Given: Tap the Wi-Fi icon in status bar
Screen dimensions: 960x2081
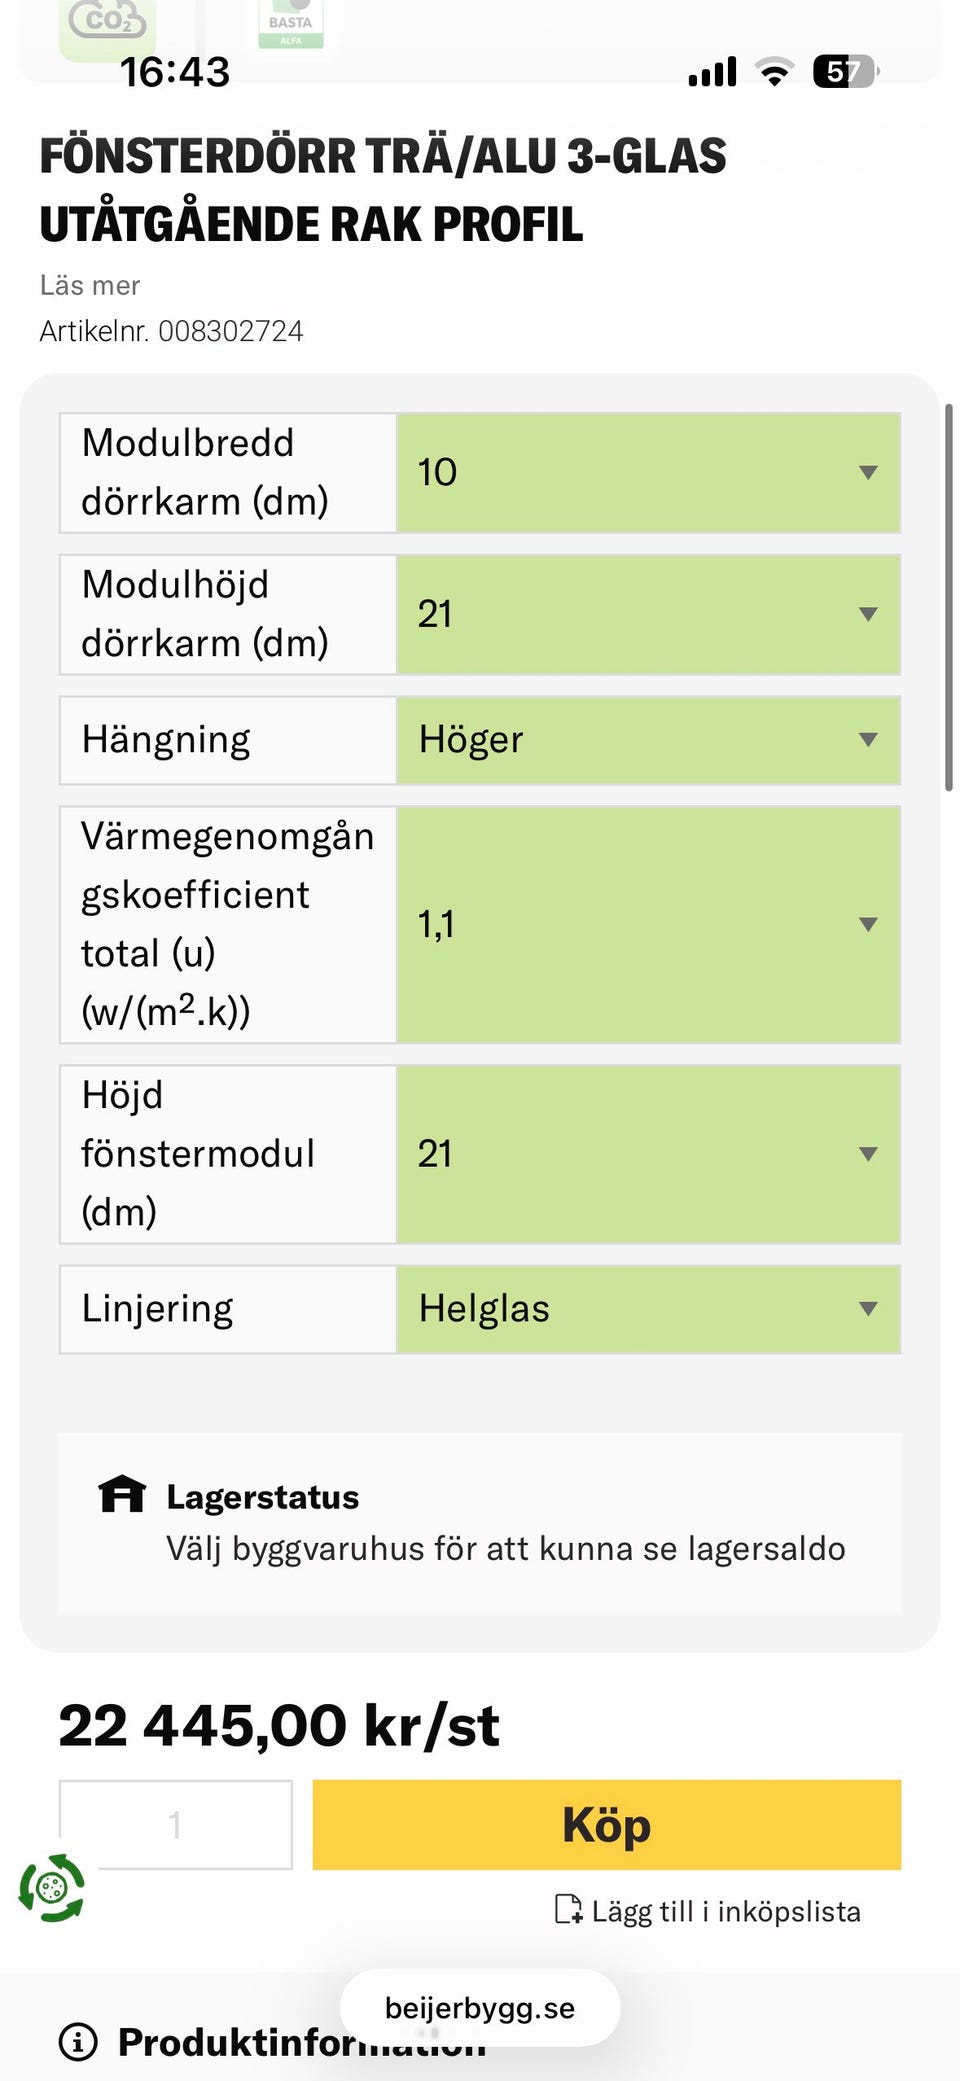Looking at the screenshot, I should coord(773,72).
